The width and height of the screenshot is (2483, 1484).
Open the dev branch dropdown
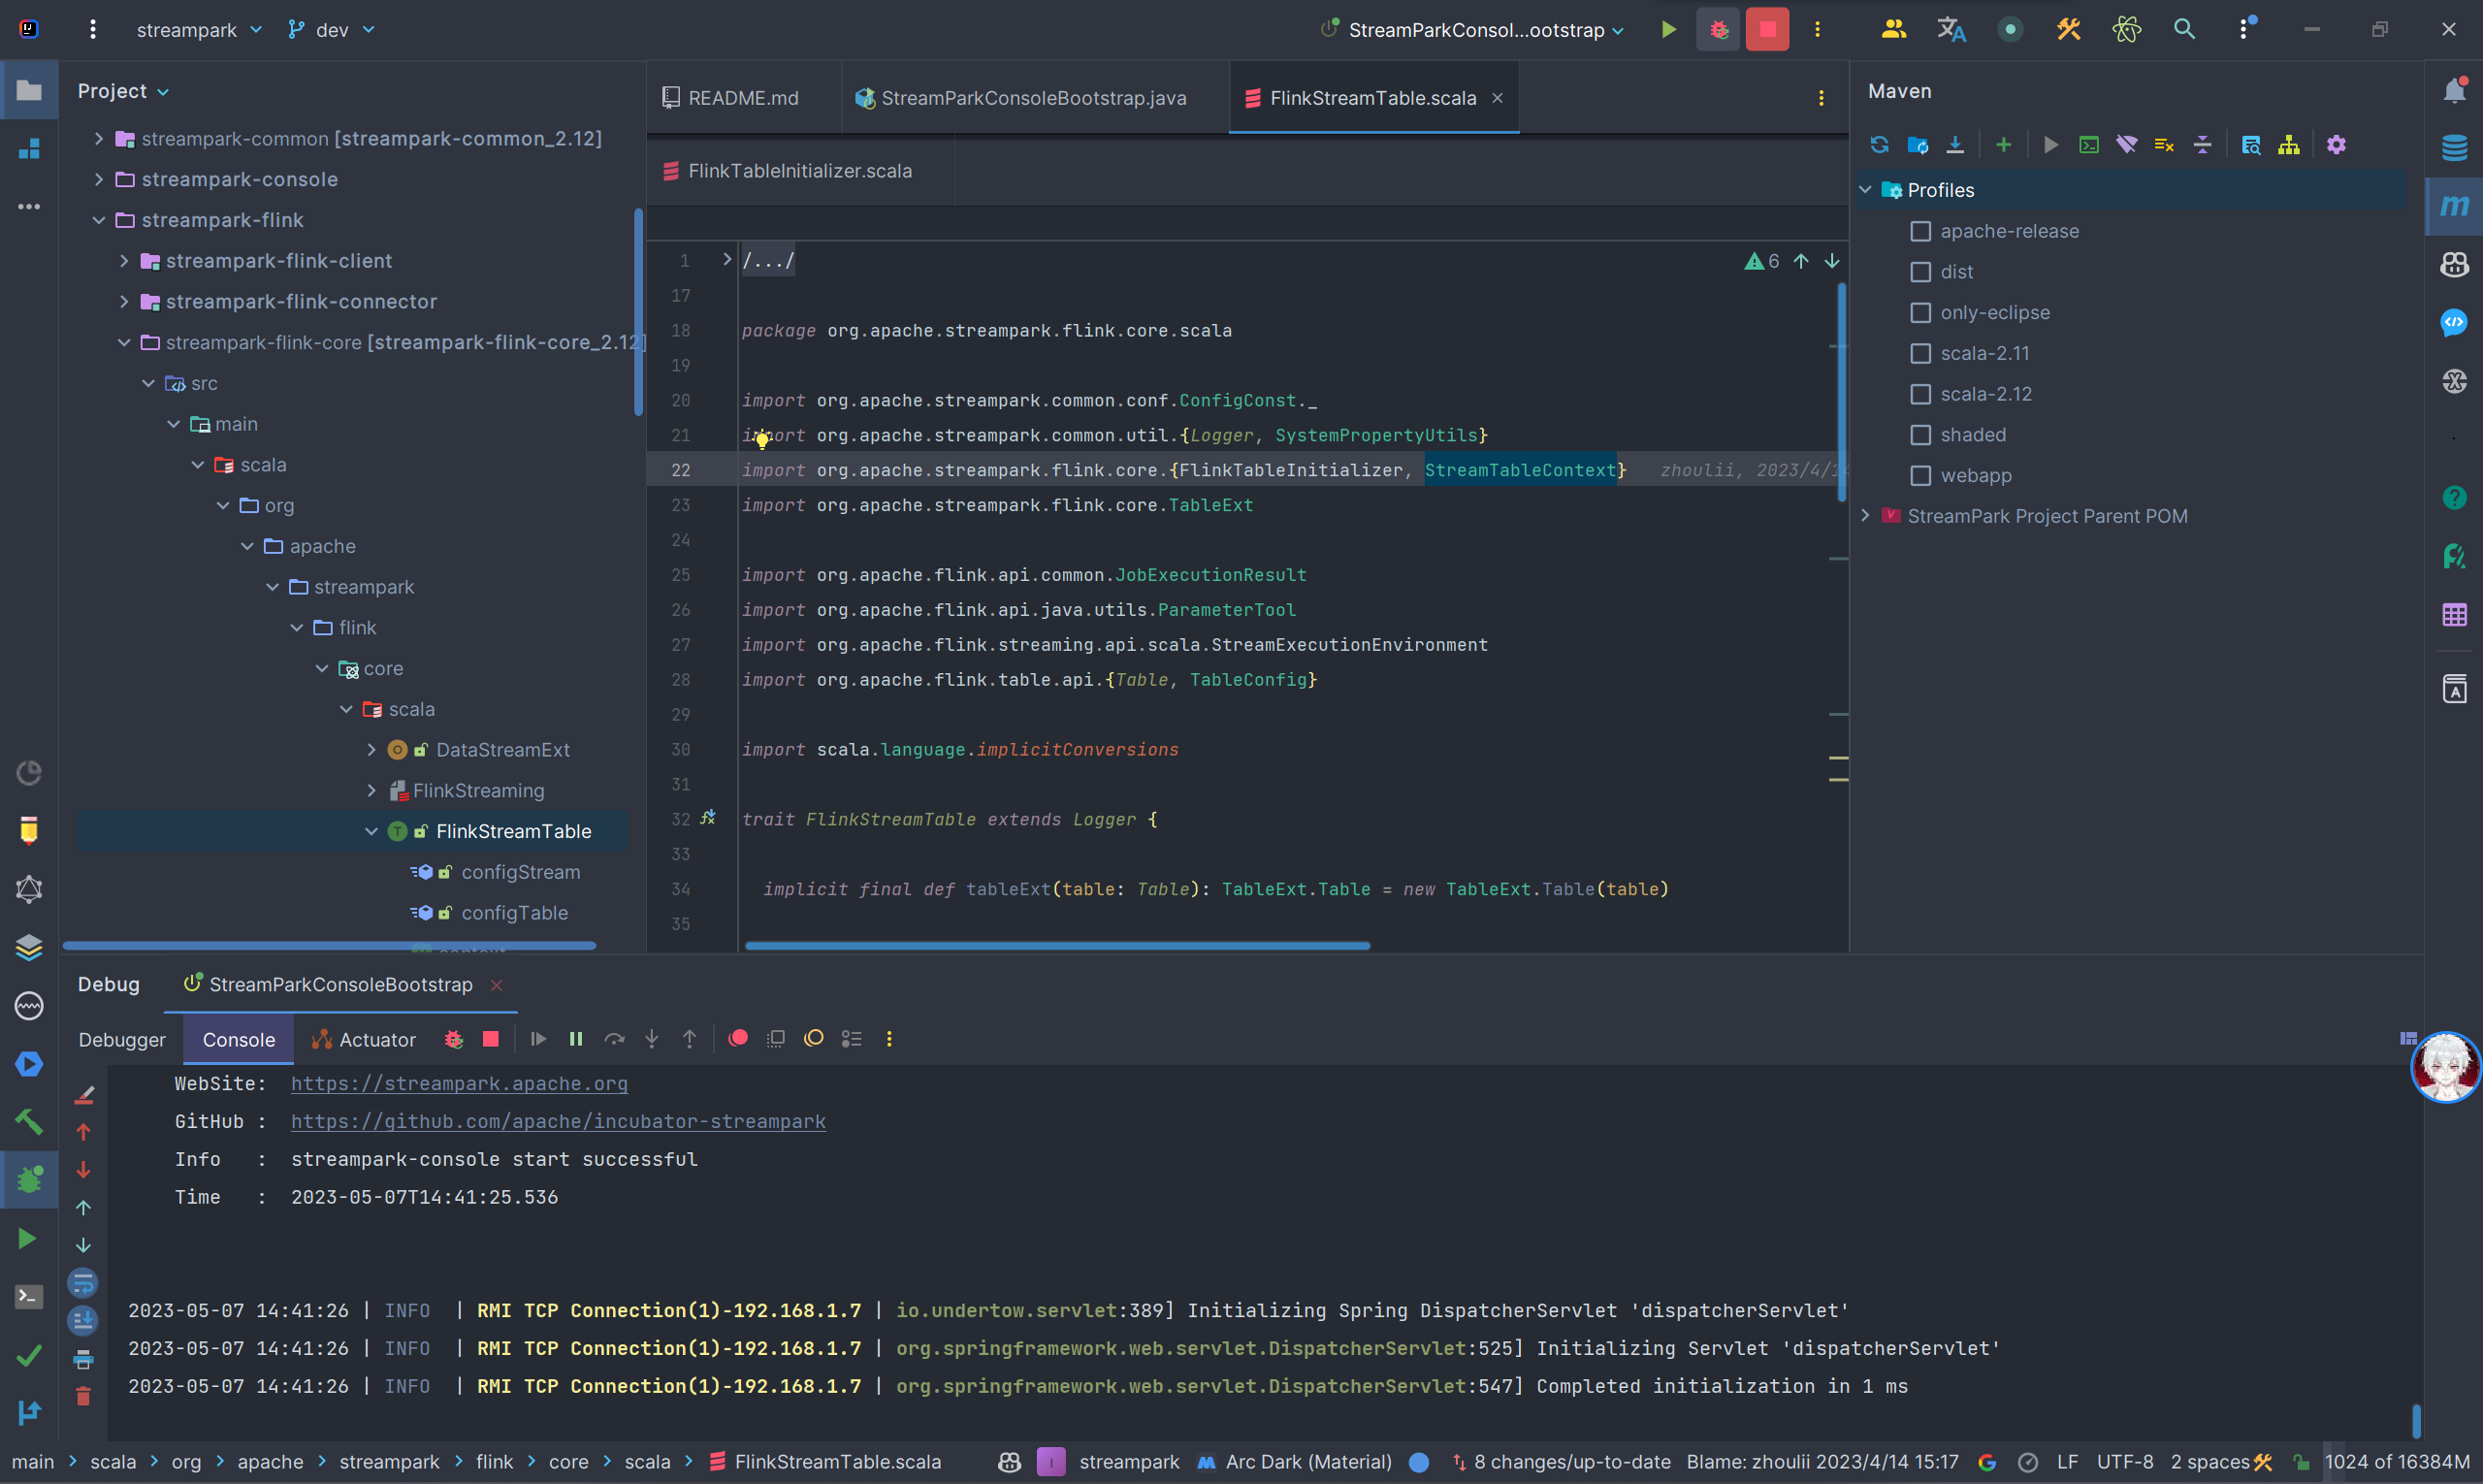coord(331,30)
